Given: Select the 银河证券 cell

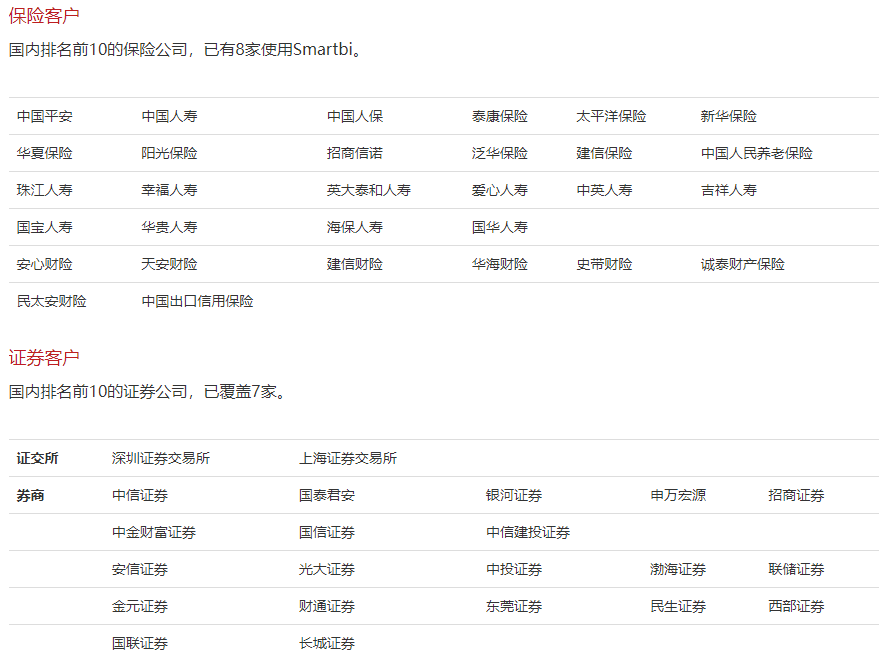Looking at the screenshot, I should (513, 495).
